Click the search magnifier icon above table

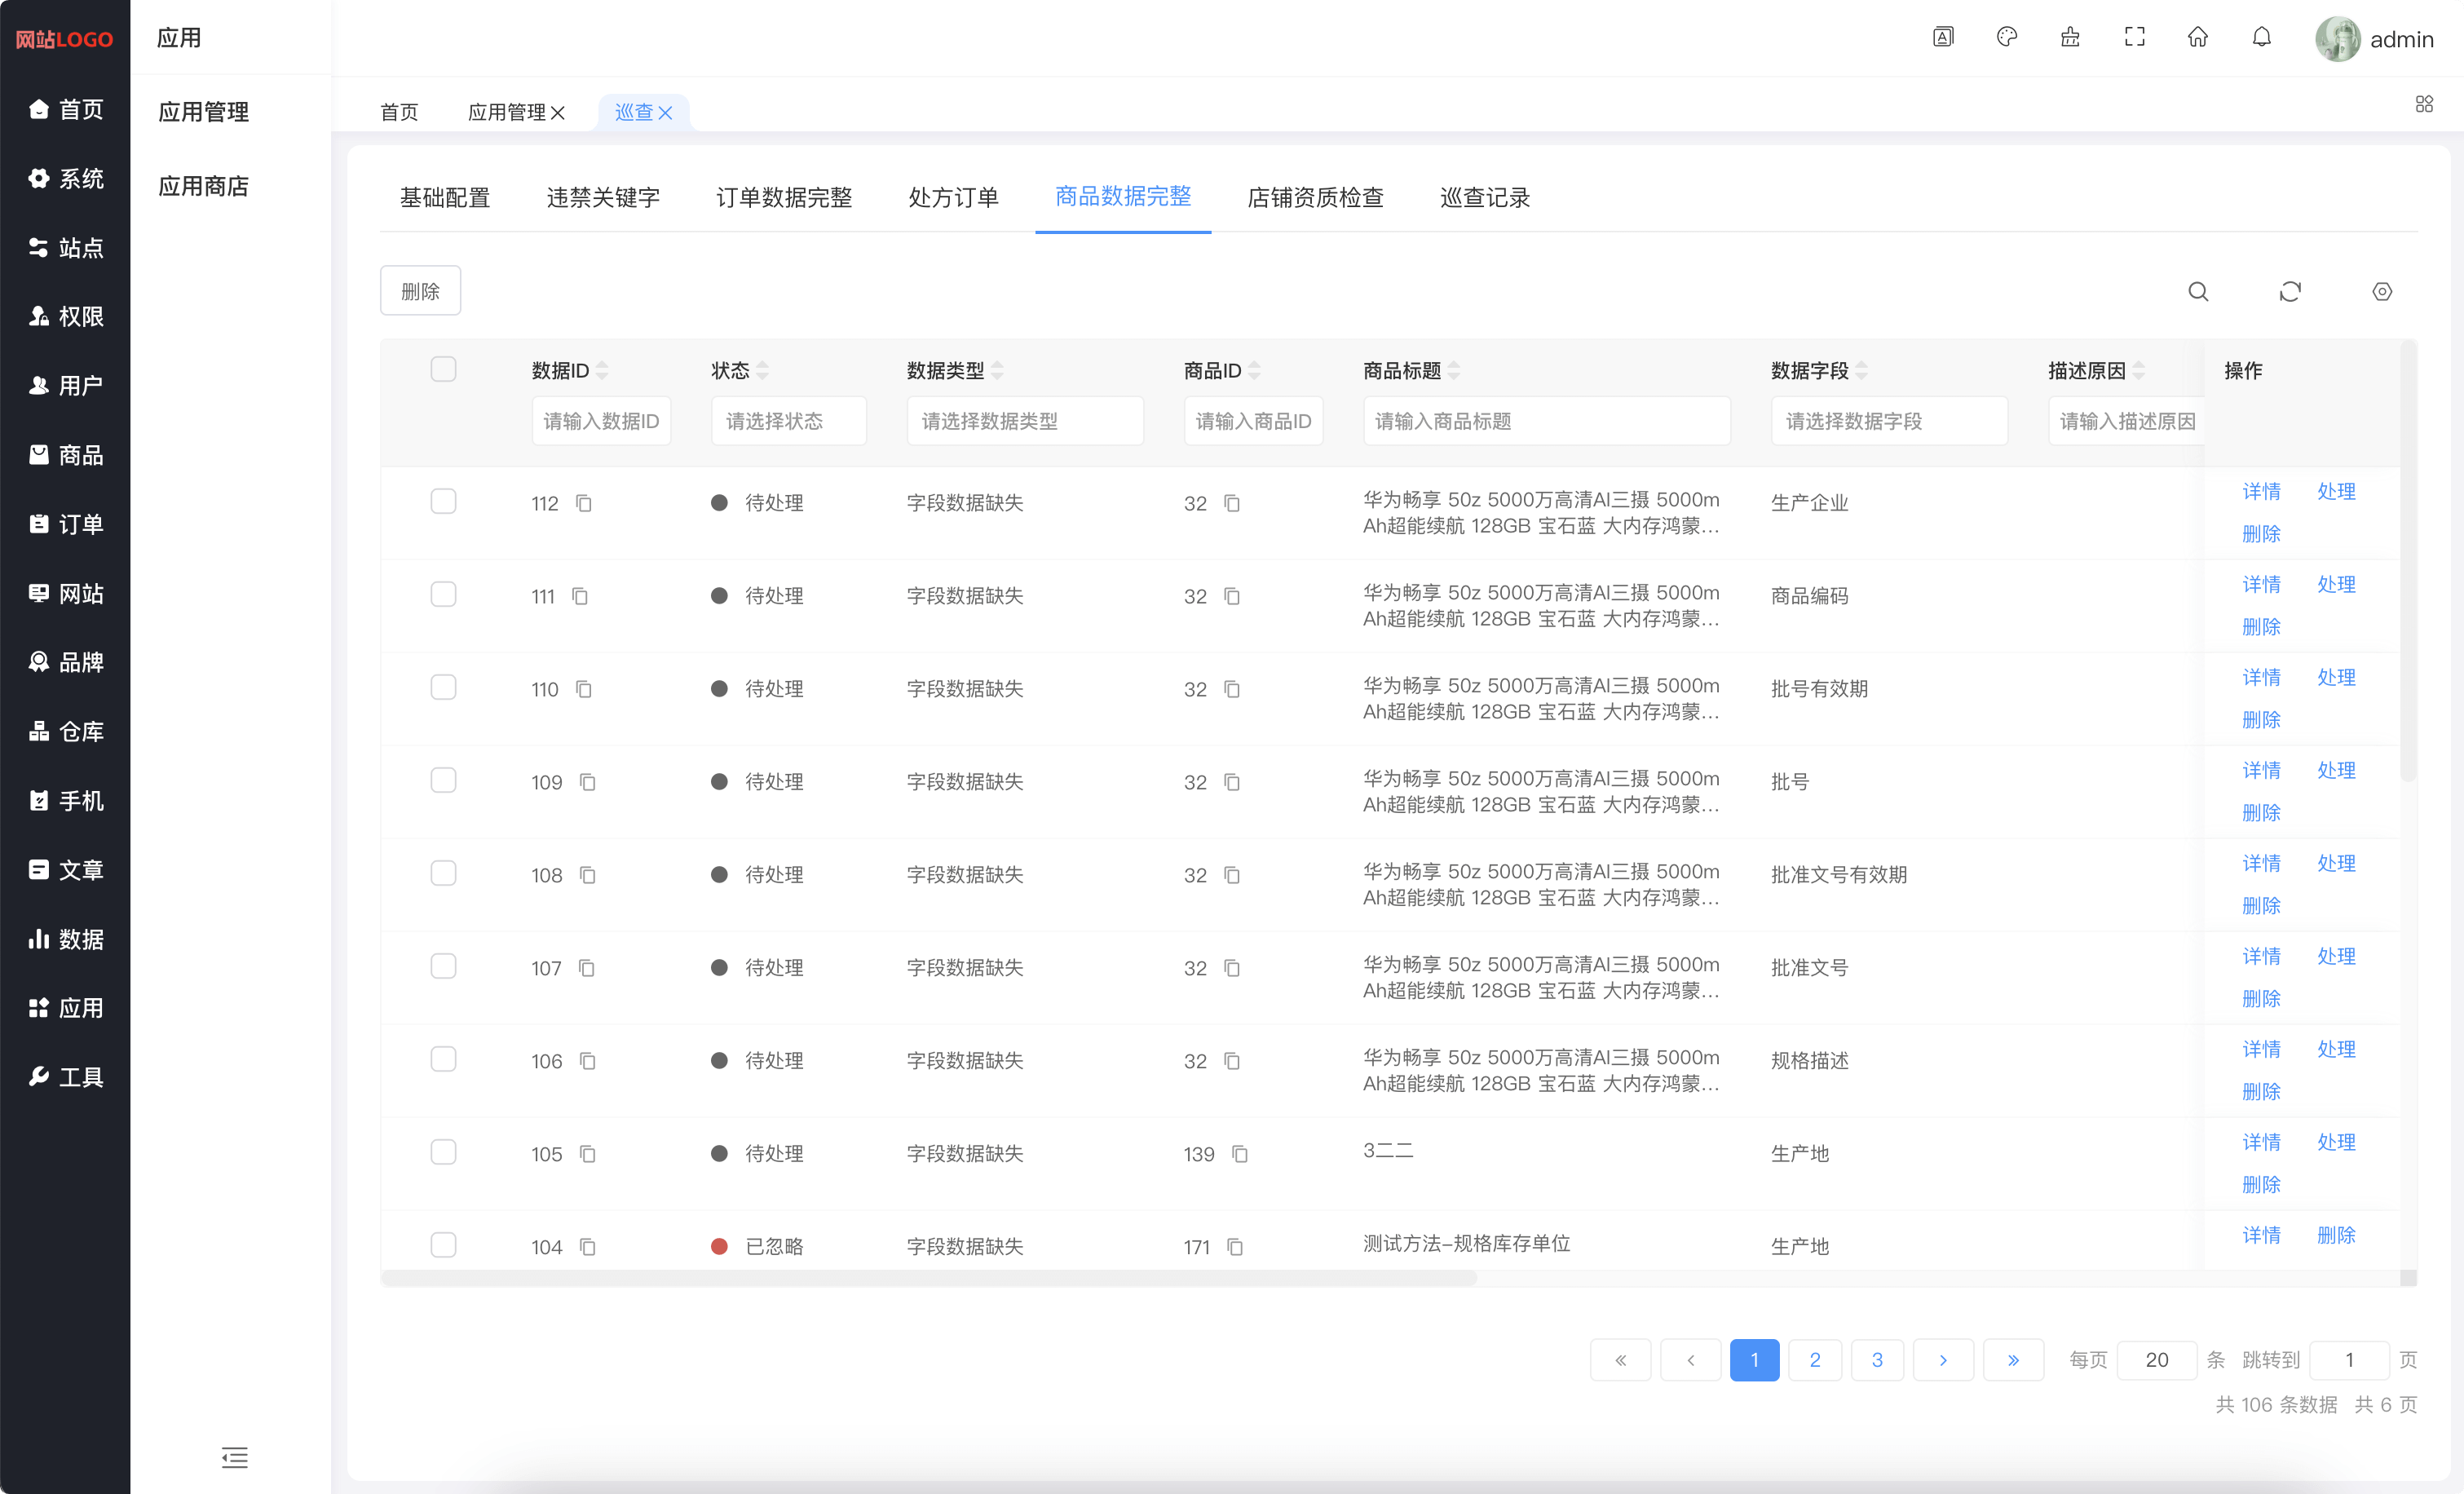tap(2197, 291)
